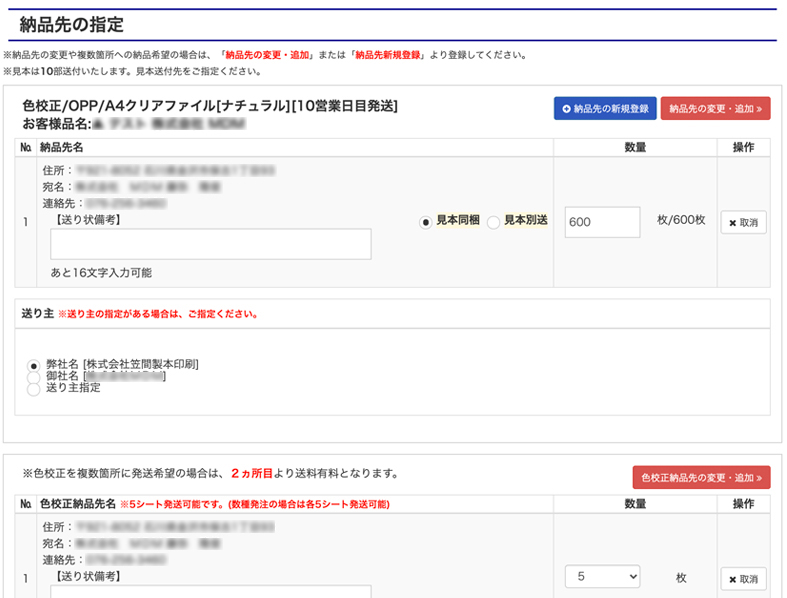Choose 御社名 as the sender
Viewport: 787px width, 598px height.
click(x=34, y=377)
